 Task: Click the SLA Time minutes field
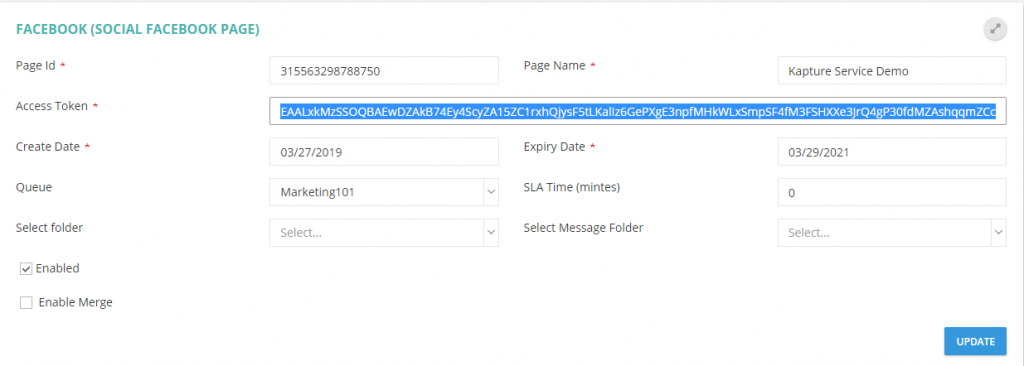click(892, 192)
